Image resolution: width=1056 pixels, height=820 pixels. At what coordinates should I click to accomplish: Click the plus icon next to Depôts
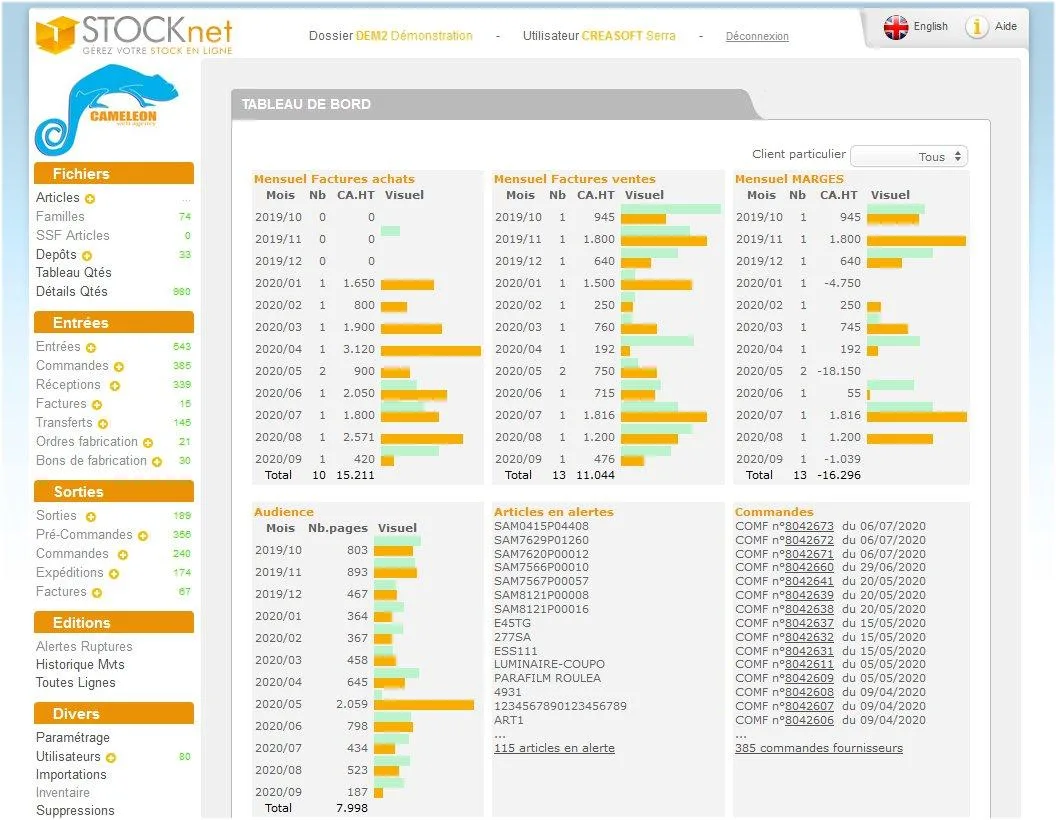[87, 256]
